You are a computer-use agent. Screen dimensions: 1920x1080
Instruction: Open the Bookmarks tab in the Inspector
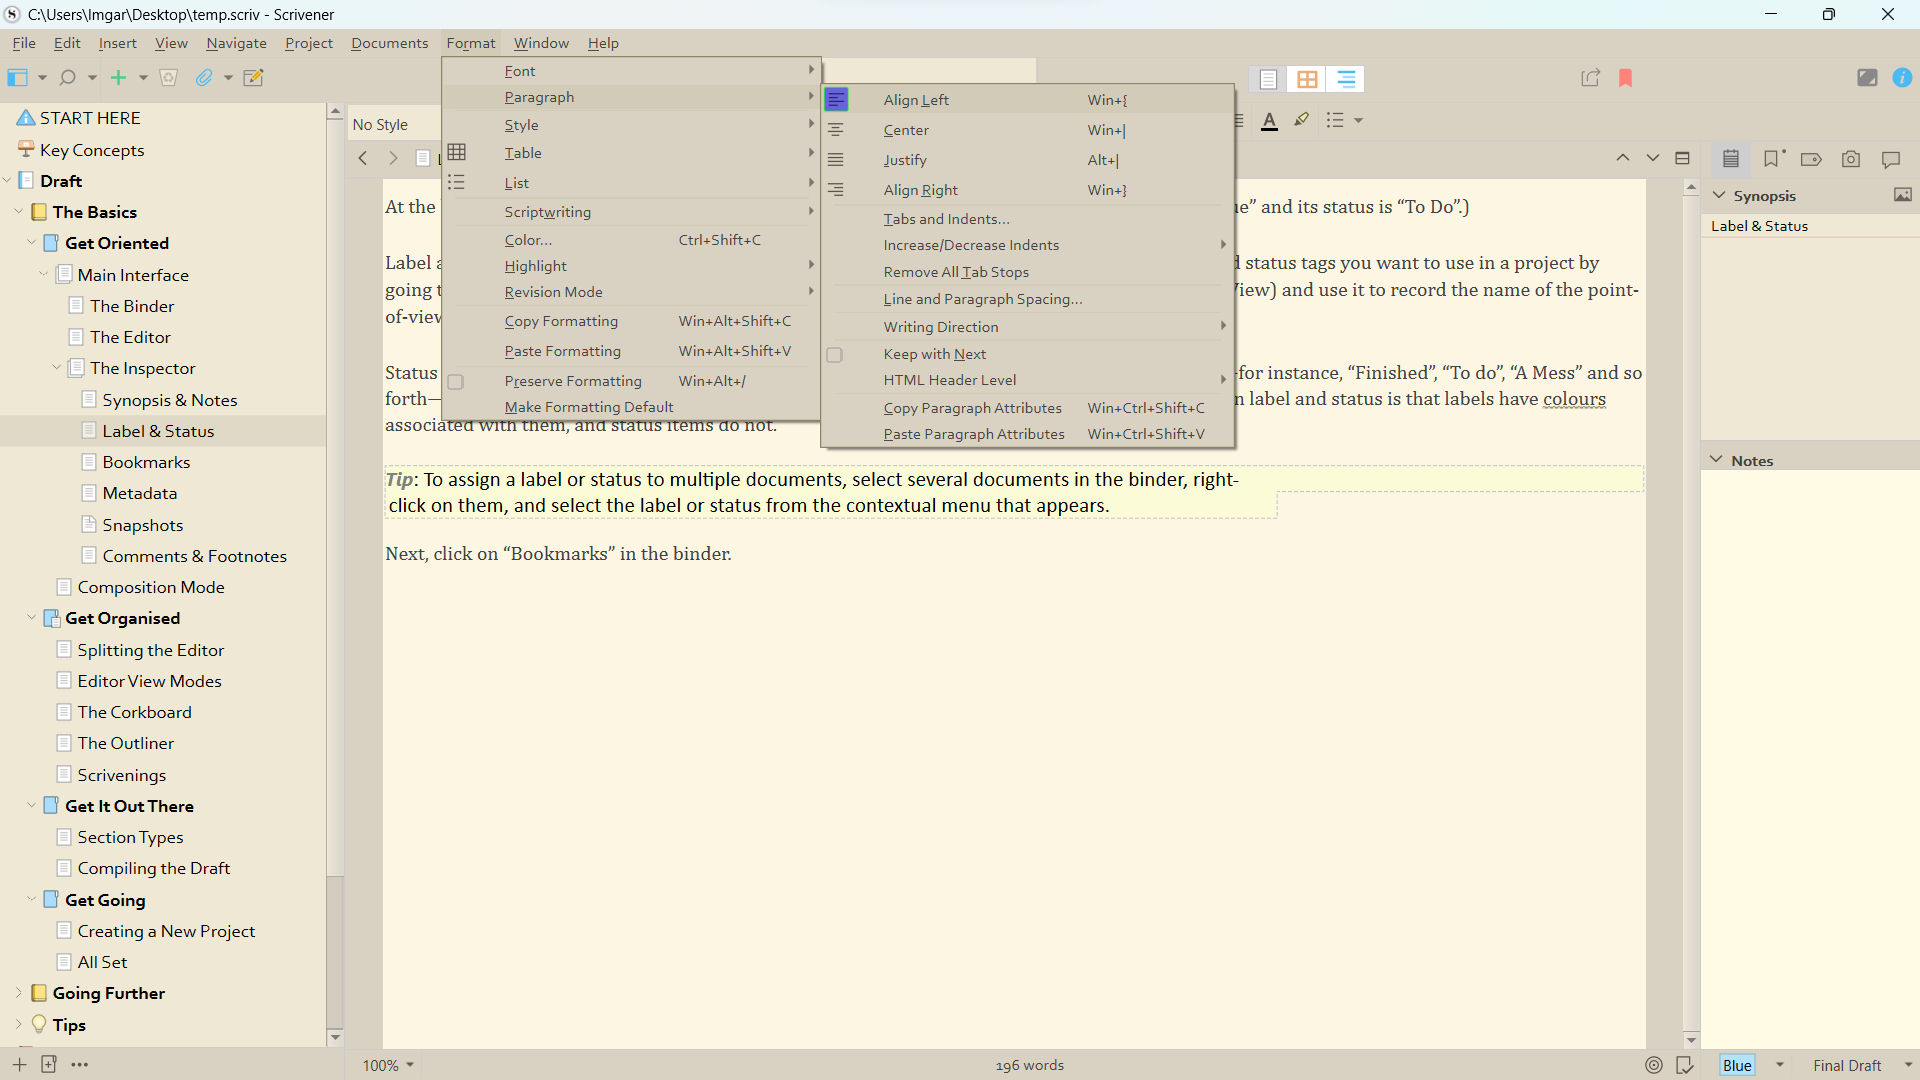tap(1772, 159)
